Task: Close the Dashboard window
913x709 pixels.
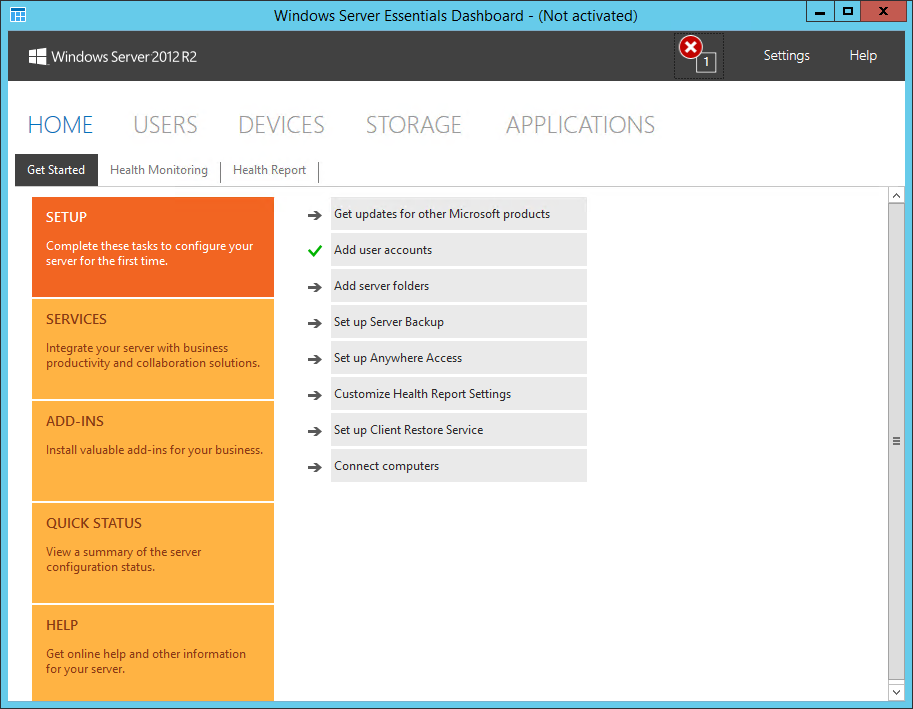Action: pyautogui.click(x=883, y=12)
